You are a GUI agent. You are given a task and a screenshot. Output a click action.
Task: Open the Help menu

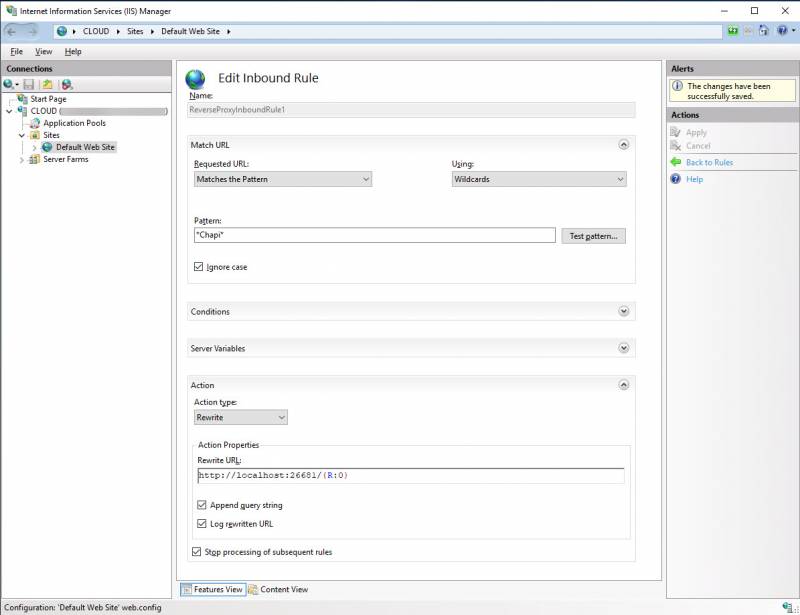73,52
